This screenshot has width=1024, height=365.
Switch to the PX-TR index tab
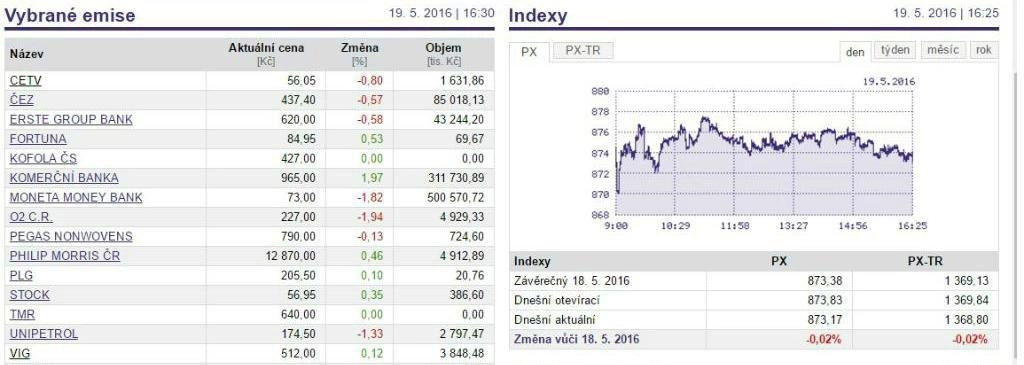(x=583, y=51)
